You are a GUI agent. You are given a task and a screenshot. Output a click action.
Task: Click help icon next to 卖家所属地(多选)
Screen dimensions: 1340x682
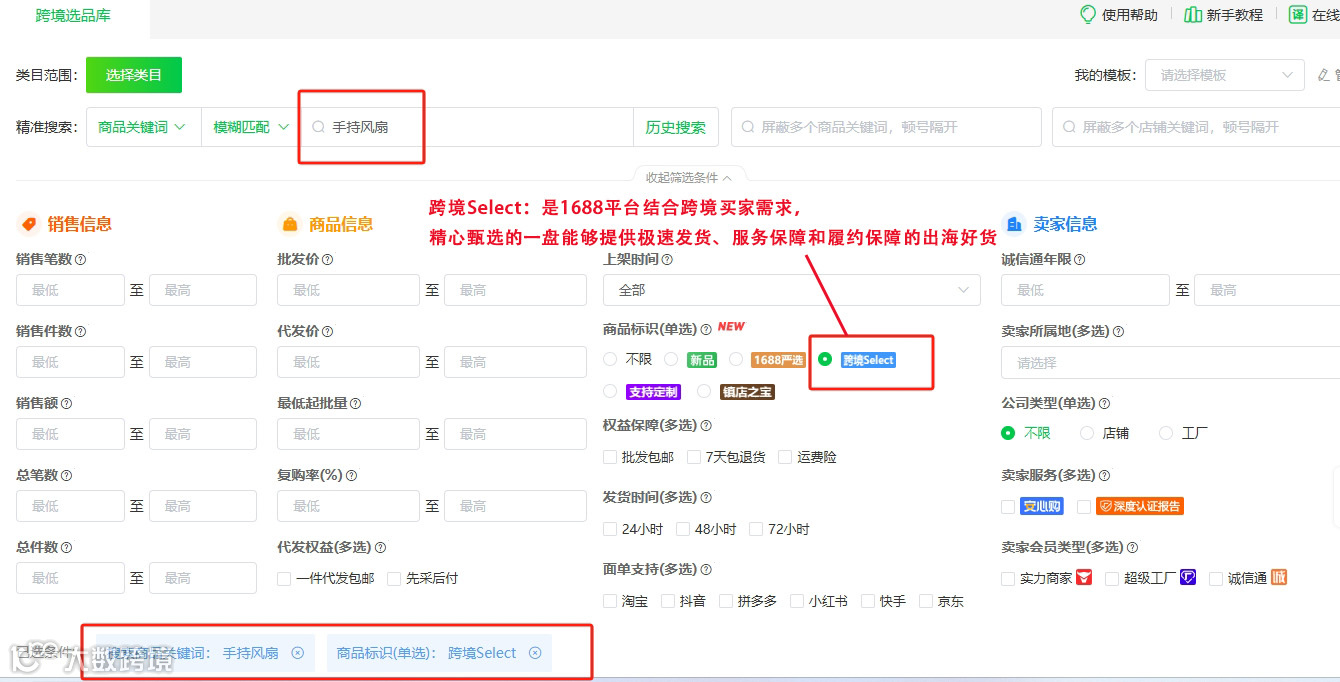coord(1118,332)
